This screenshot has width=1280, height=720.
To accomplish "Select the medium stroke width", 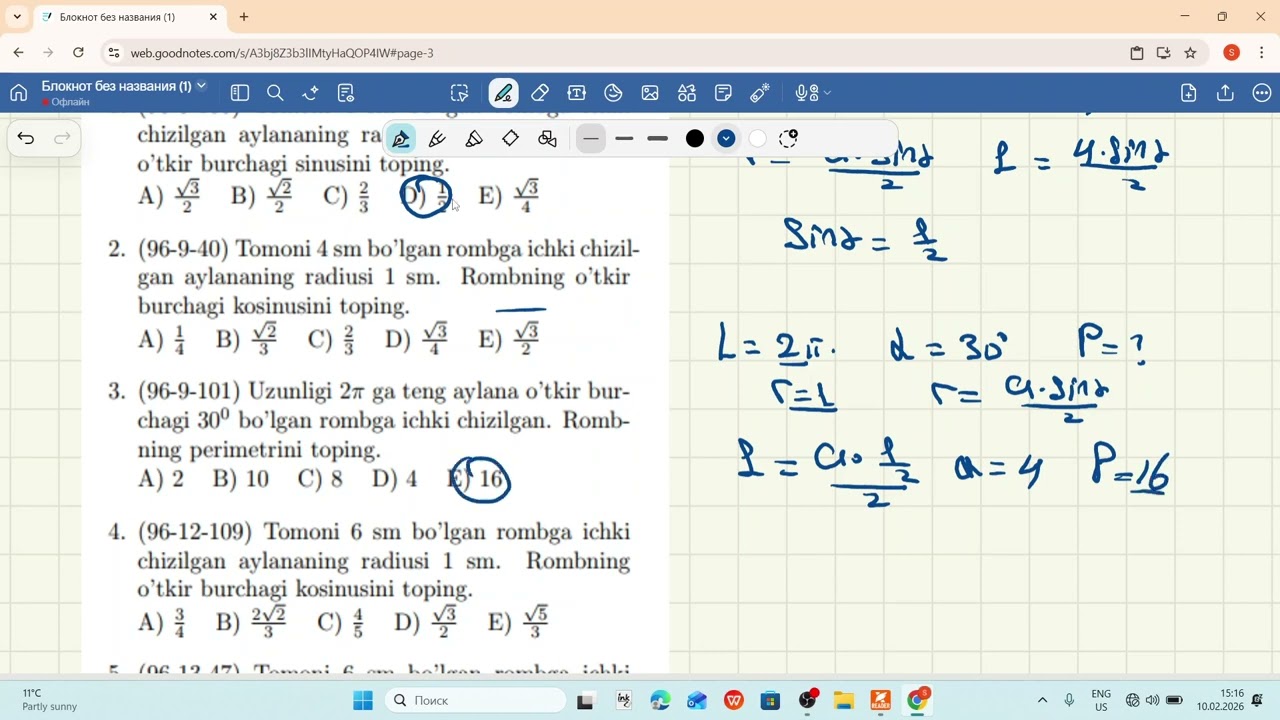I will (x=624, y=138).
